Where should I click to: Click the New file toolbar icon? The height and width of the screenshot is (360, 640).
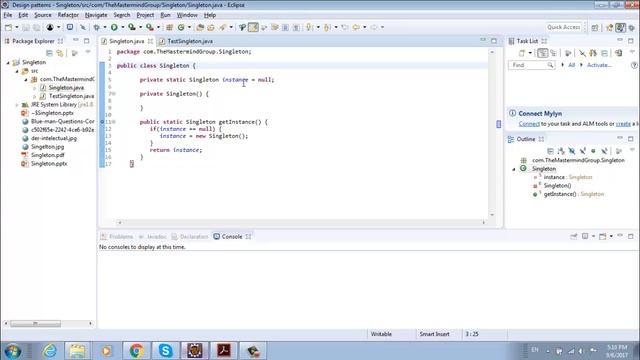[x=8, y=27]
